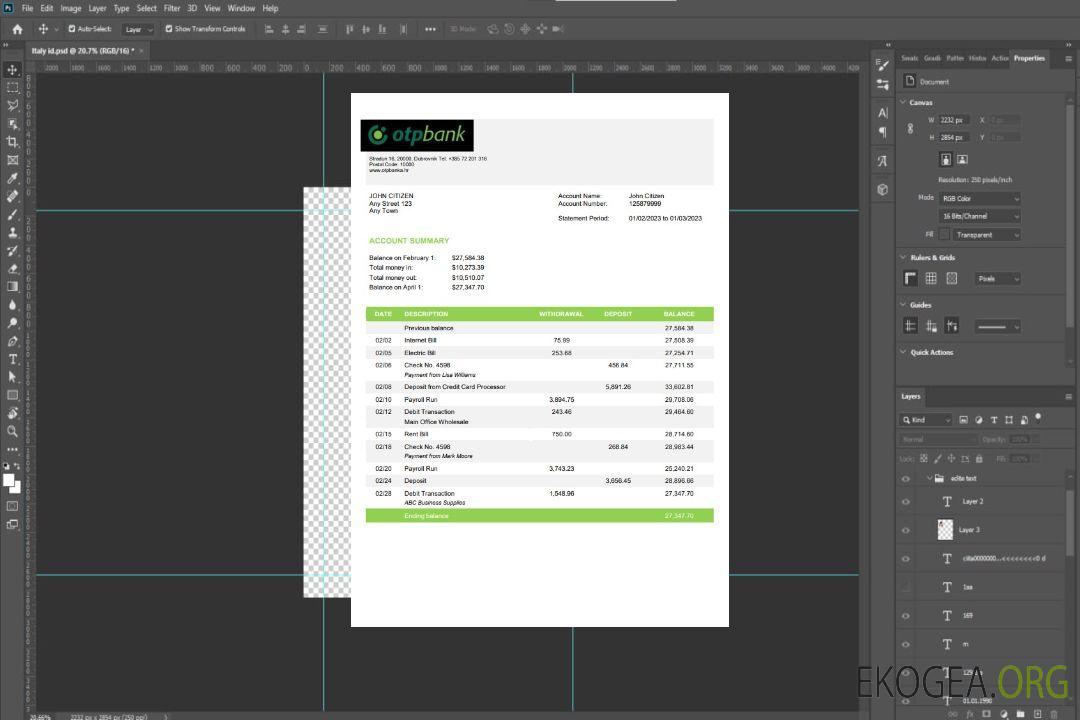The image size is (1080, 720).
Task: Select the Rectangle shape tool
Action: (12, 395)
